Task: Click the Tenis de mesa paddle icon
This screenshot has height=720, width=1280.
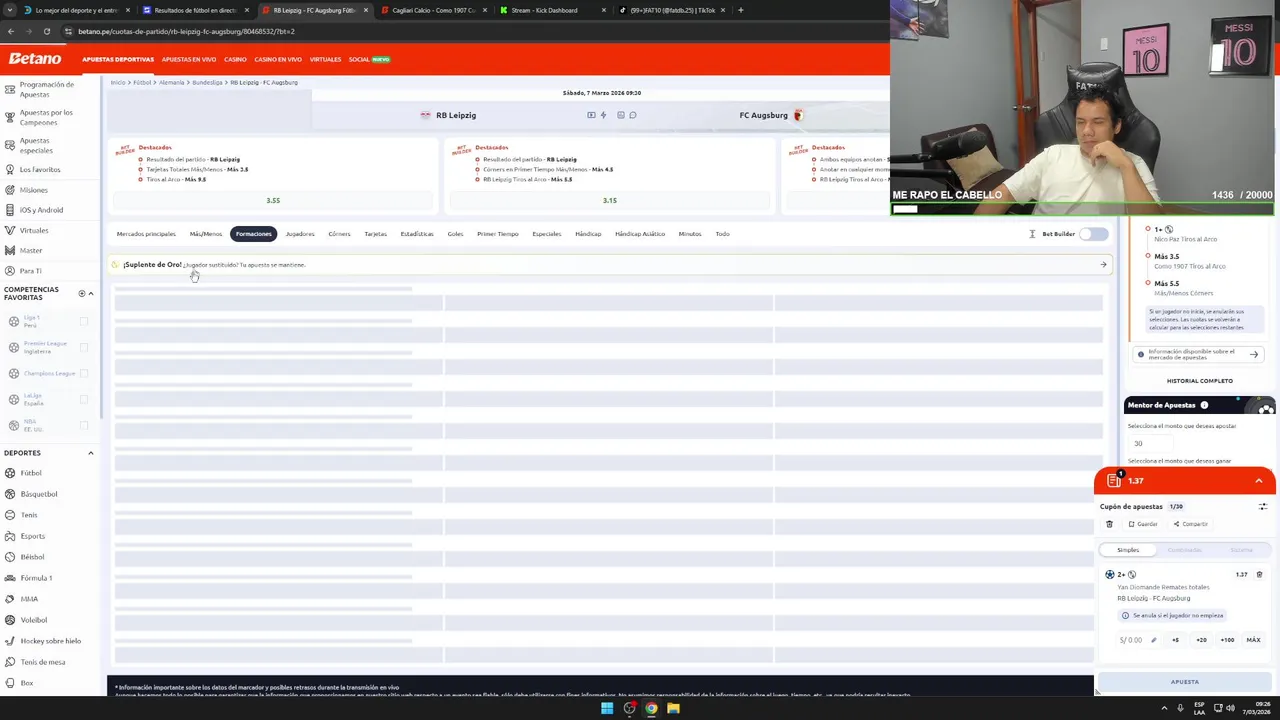Action: pos(8,662)
